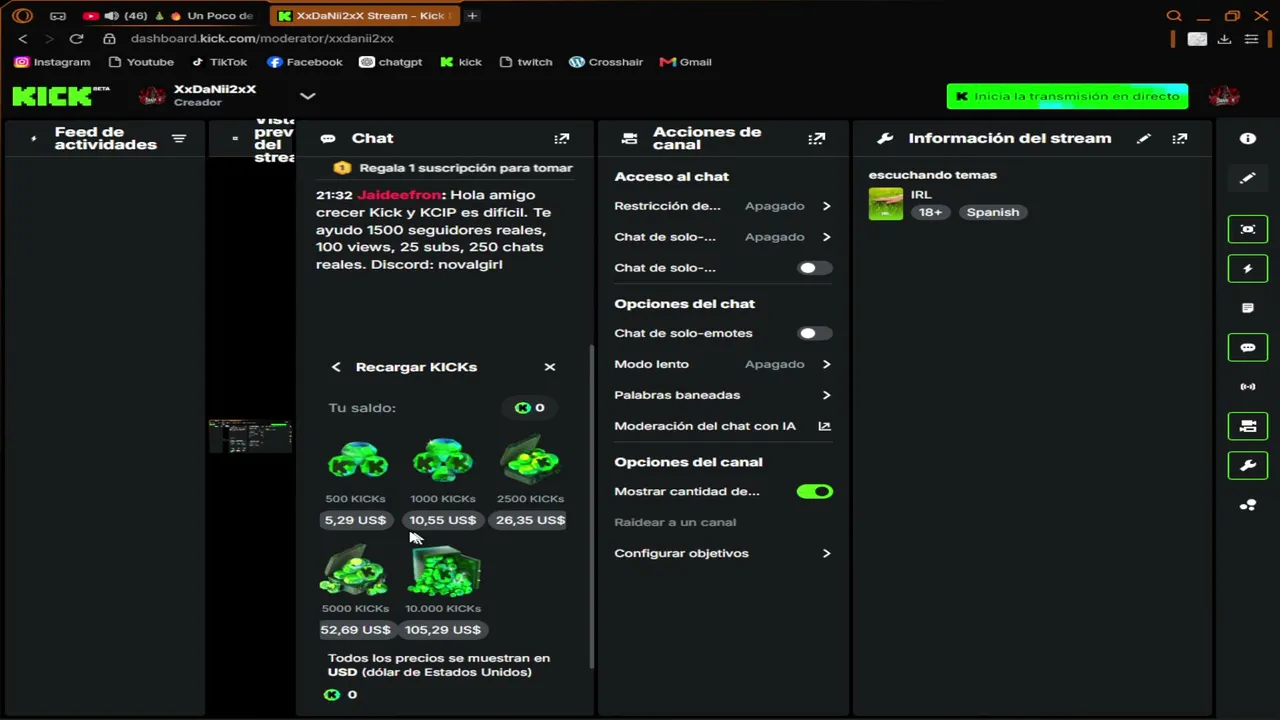Open the Feed de actividades filter icon

click(x=179, y=139)
